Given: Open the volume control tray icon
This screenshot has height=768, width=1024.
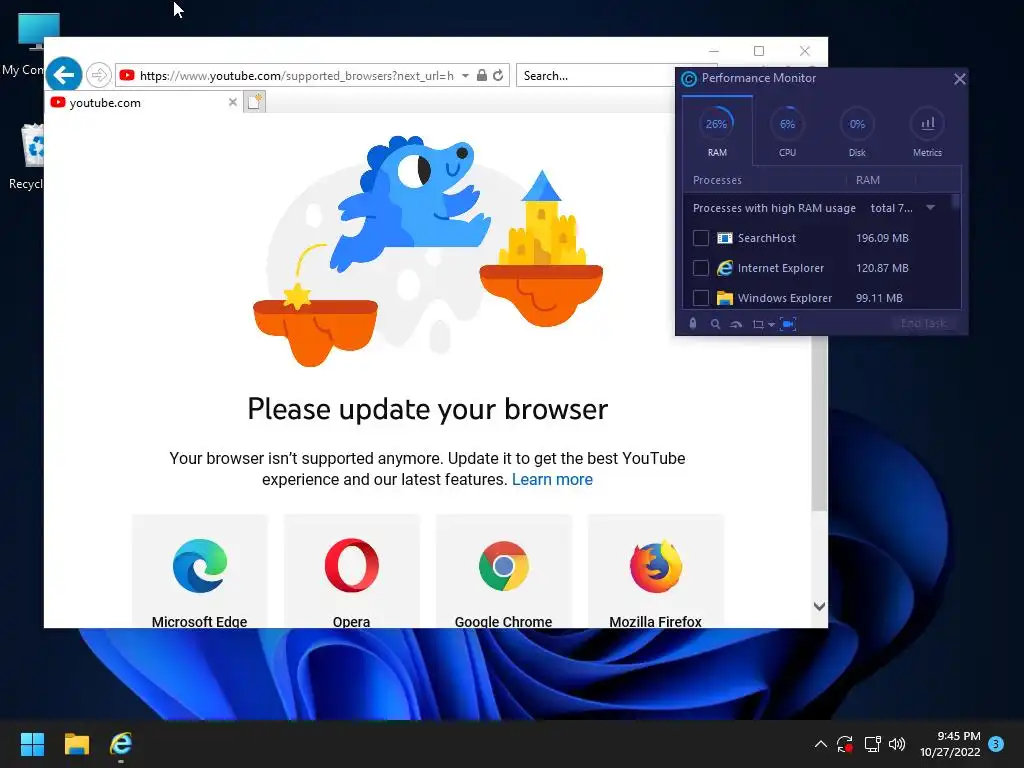Looking at the screenshot, I should 897,744.
